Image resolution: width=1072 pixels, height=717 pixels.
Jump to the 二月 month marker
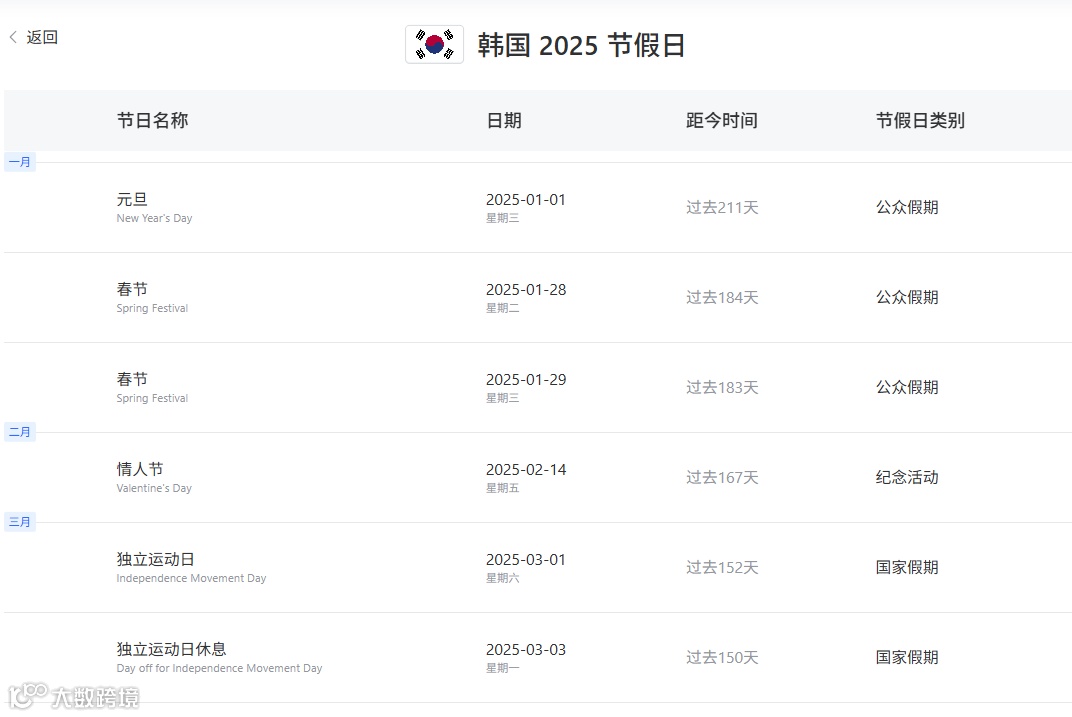20,432
